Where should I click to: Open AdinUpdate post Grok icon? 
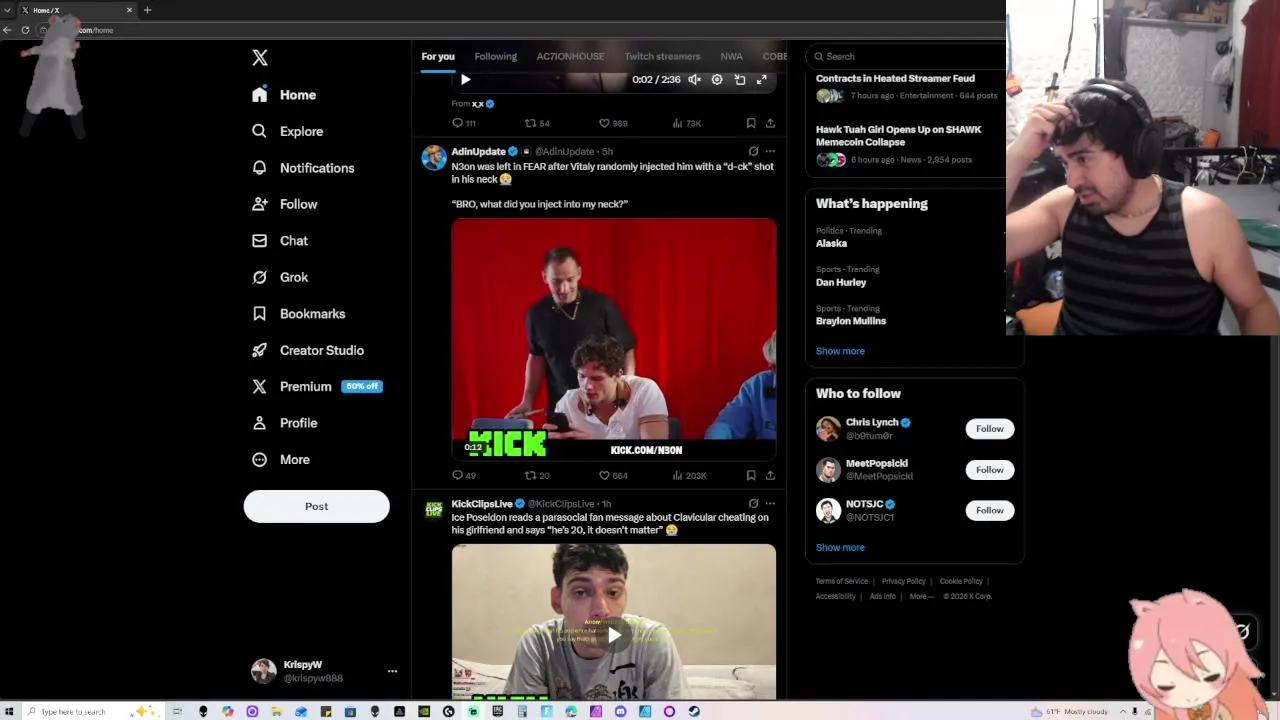tap(753, 152)
